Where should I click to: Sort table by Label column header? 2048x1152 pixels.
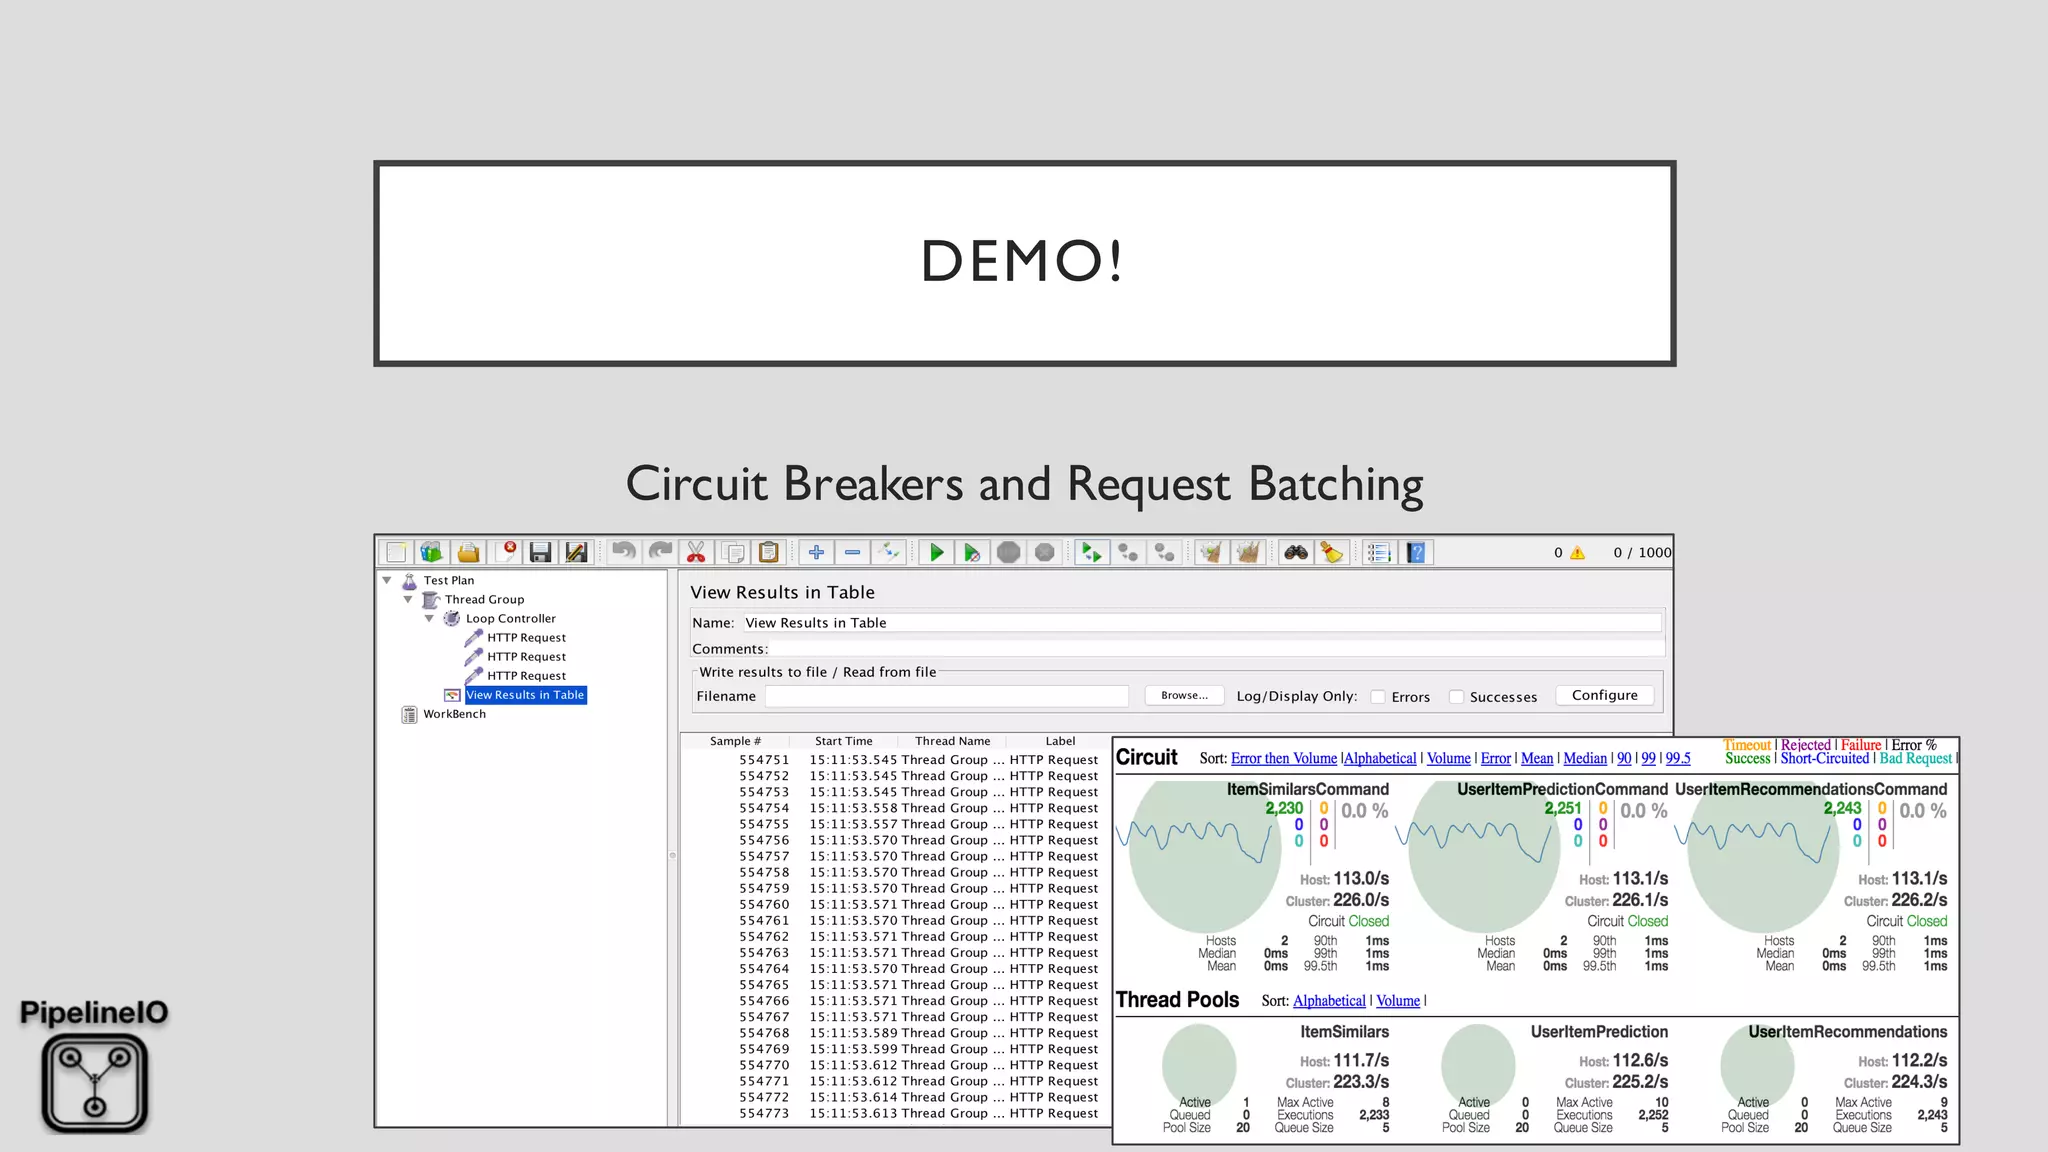[1060, 741]
